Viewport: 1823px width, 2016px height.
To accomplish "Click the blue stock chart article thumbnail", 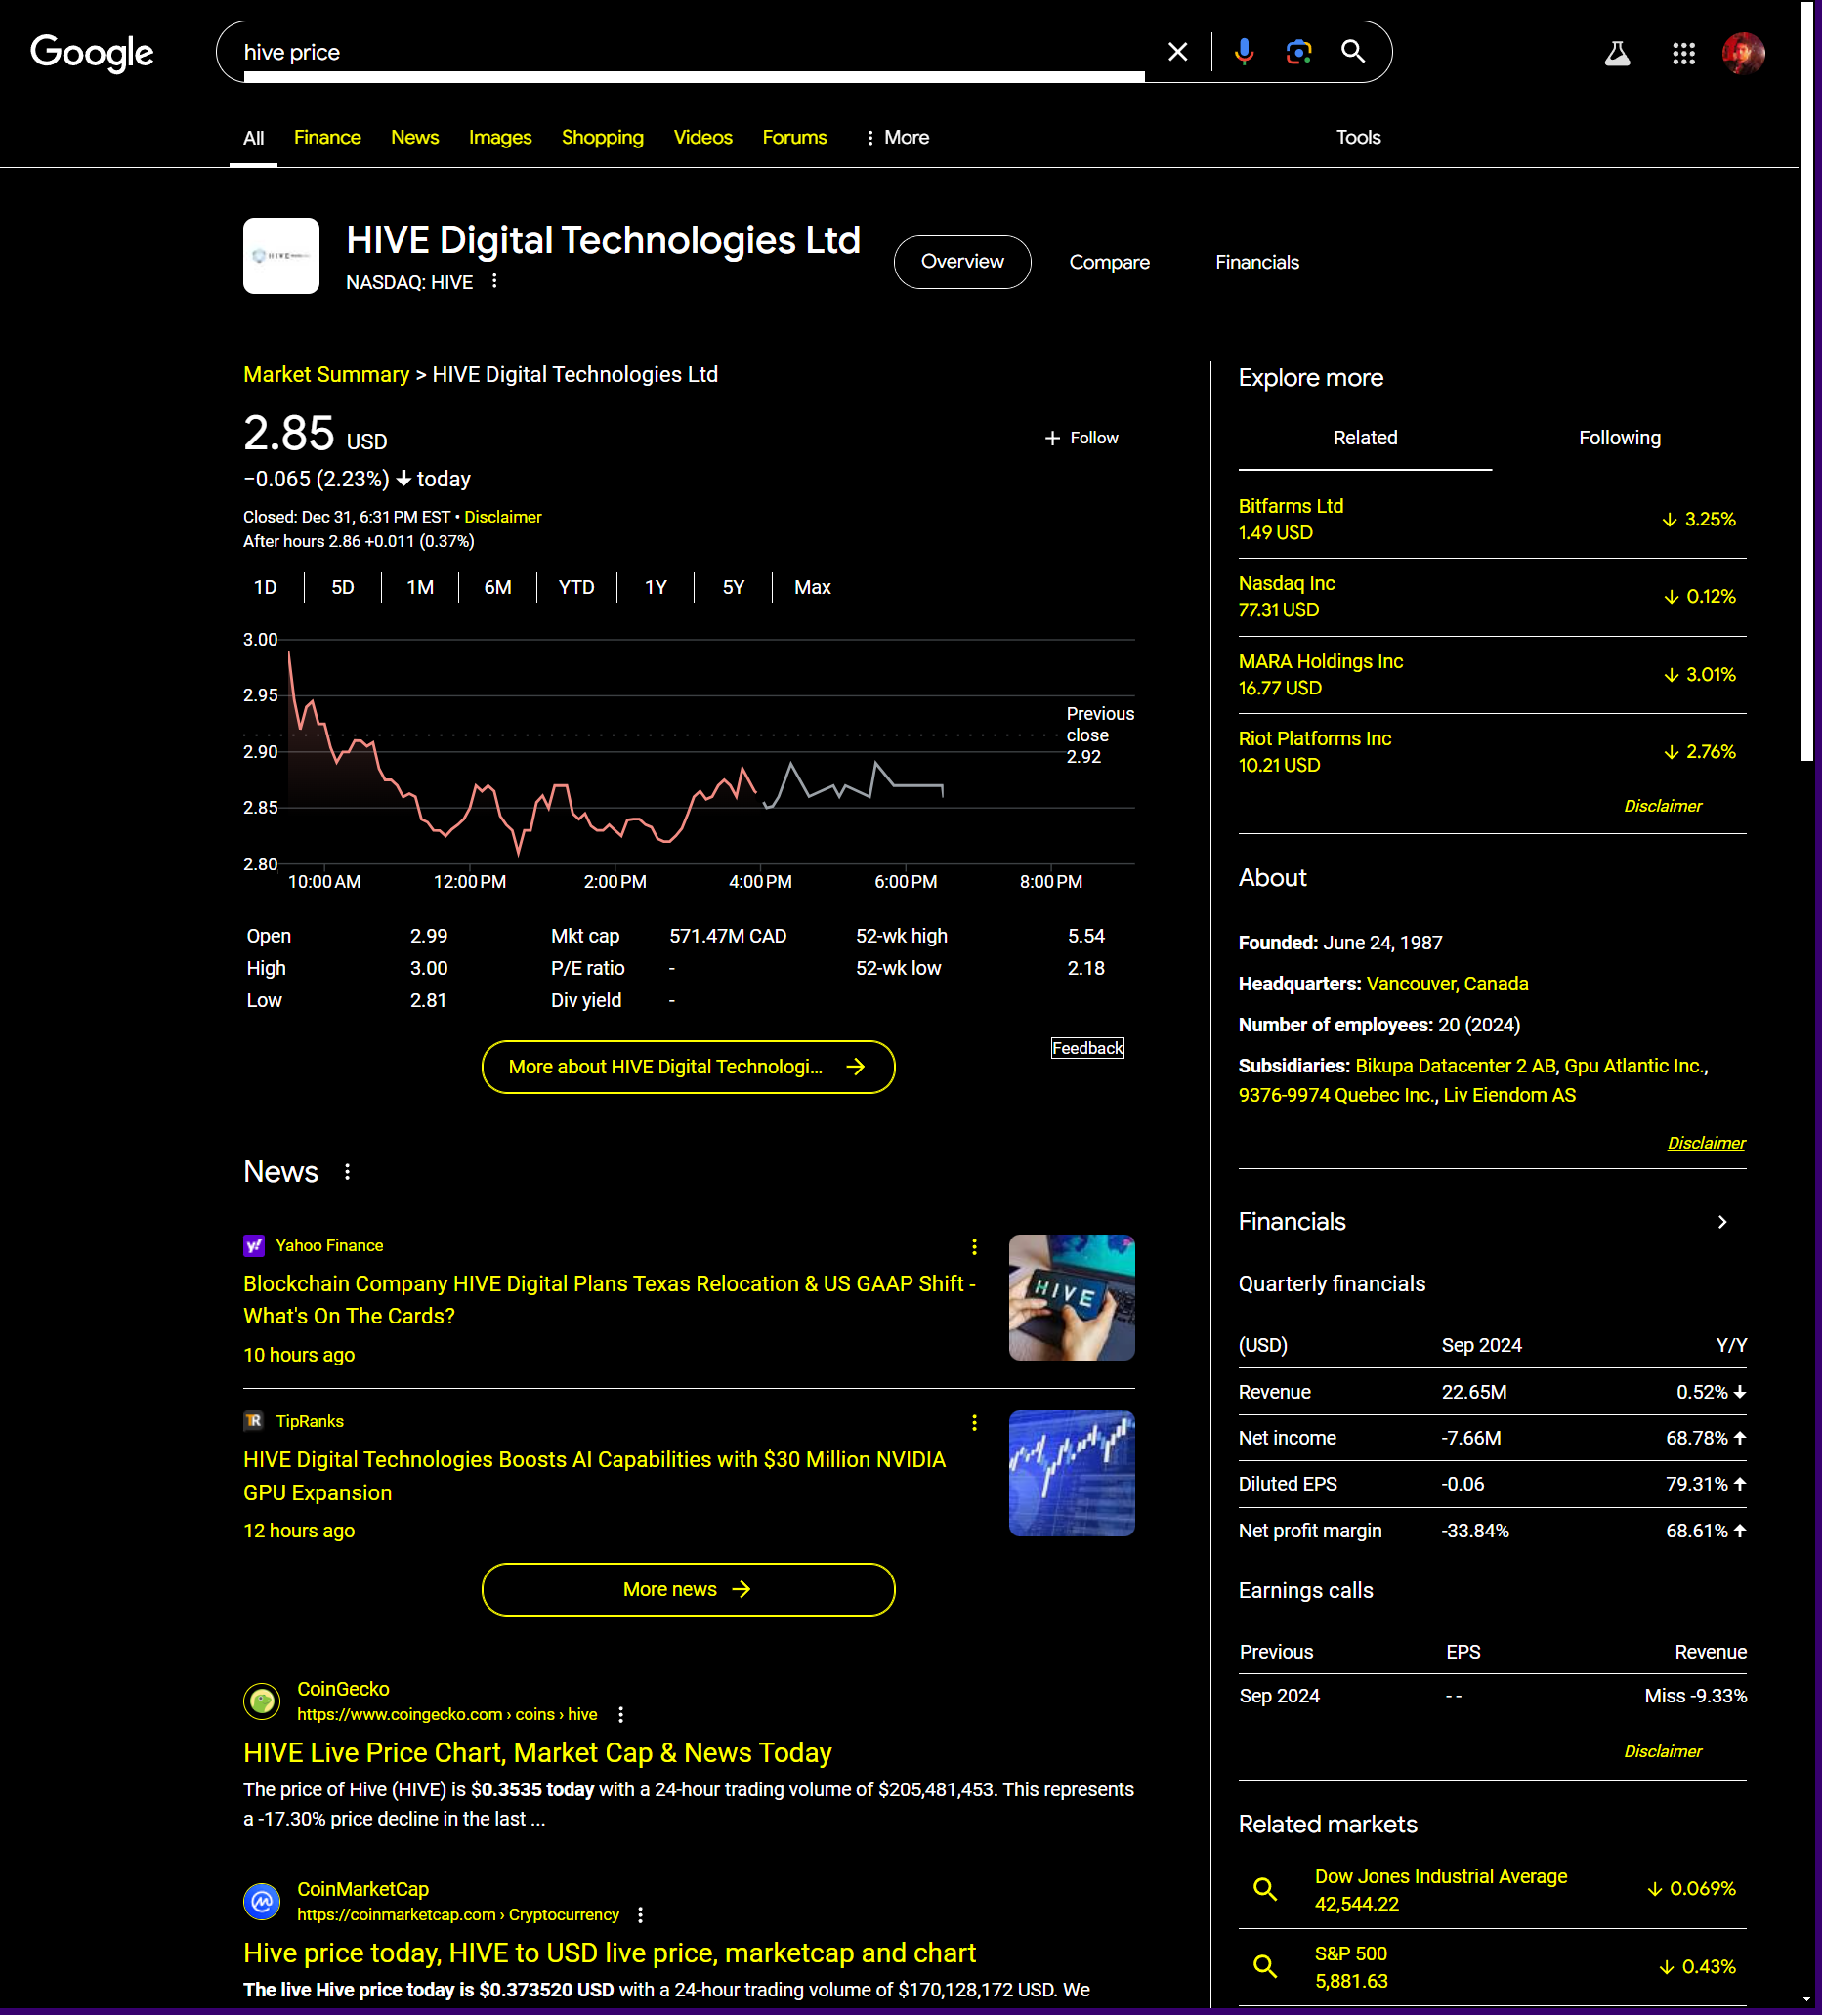I will click(x=1071, y=1474).
